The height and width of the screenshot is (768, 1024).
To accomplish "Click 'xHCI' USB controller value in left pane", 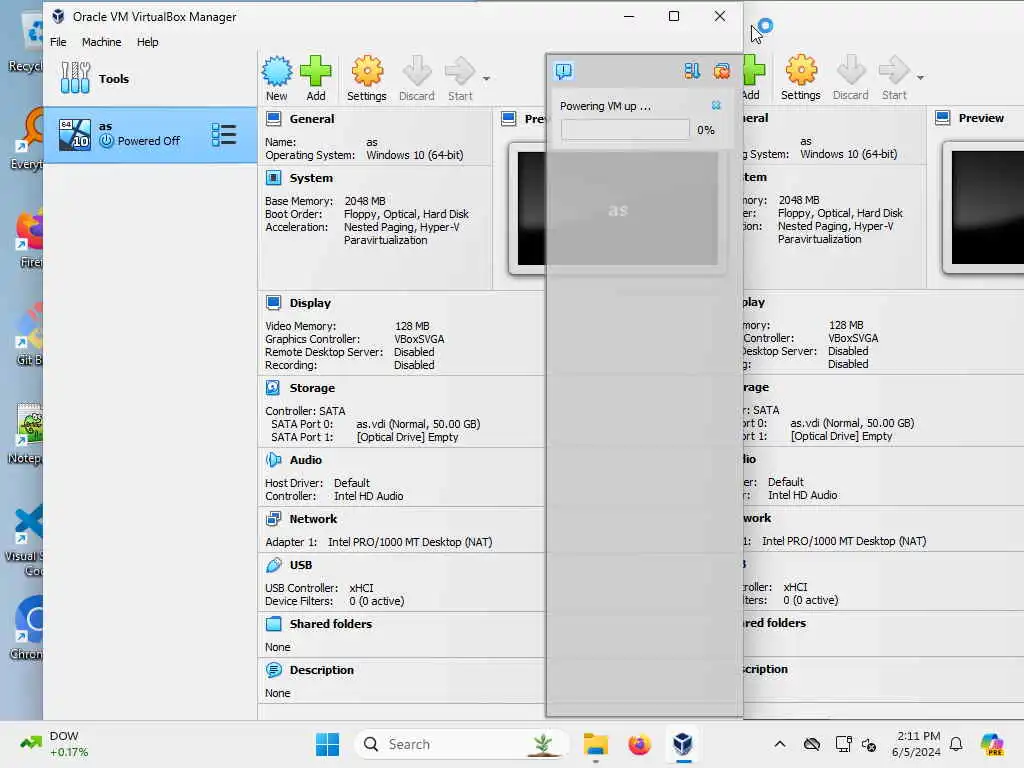I will 362,588.
